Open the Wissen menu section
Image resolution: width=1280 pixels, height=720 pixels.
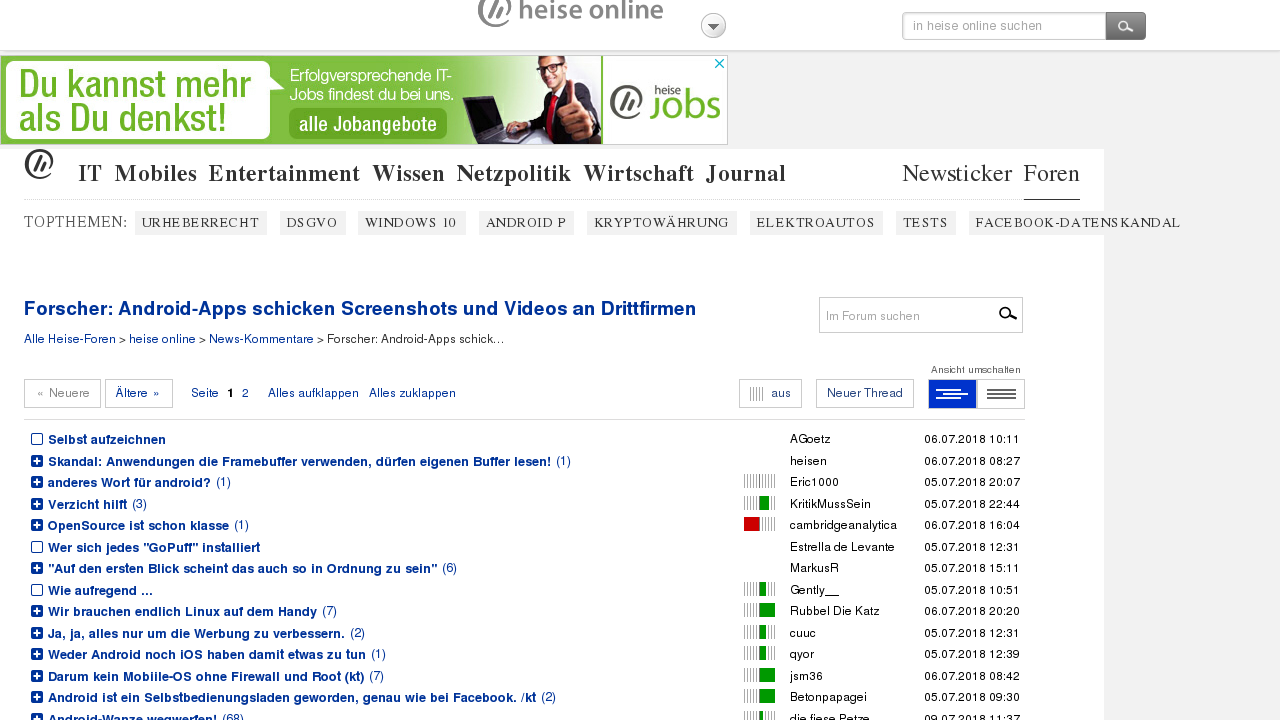point(408,174)
